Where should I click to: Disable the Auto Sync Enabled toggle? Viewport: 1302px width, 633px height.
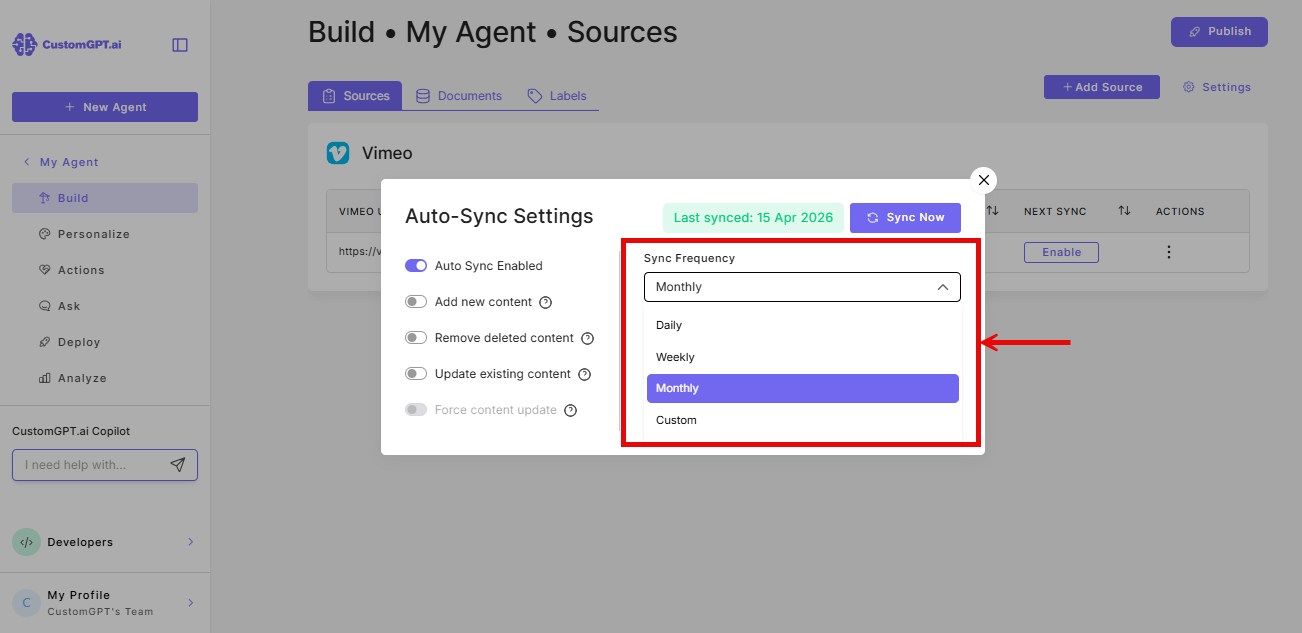coord(415,265)
